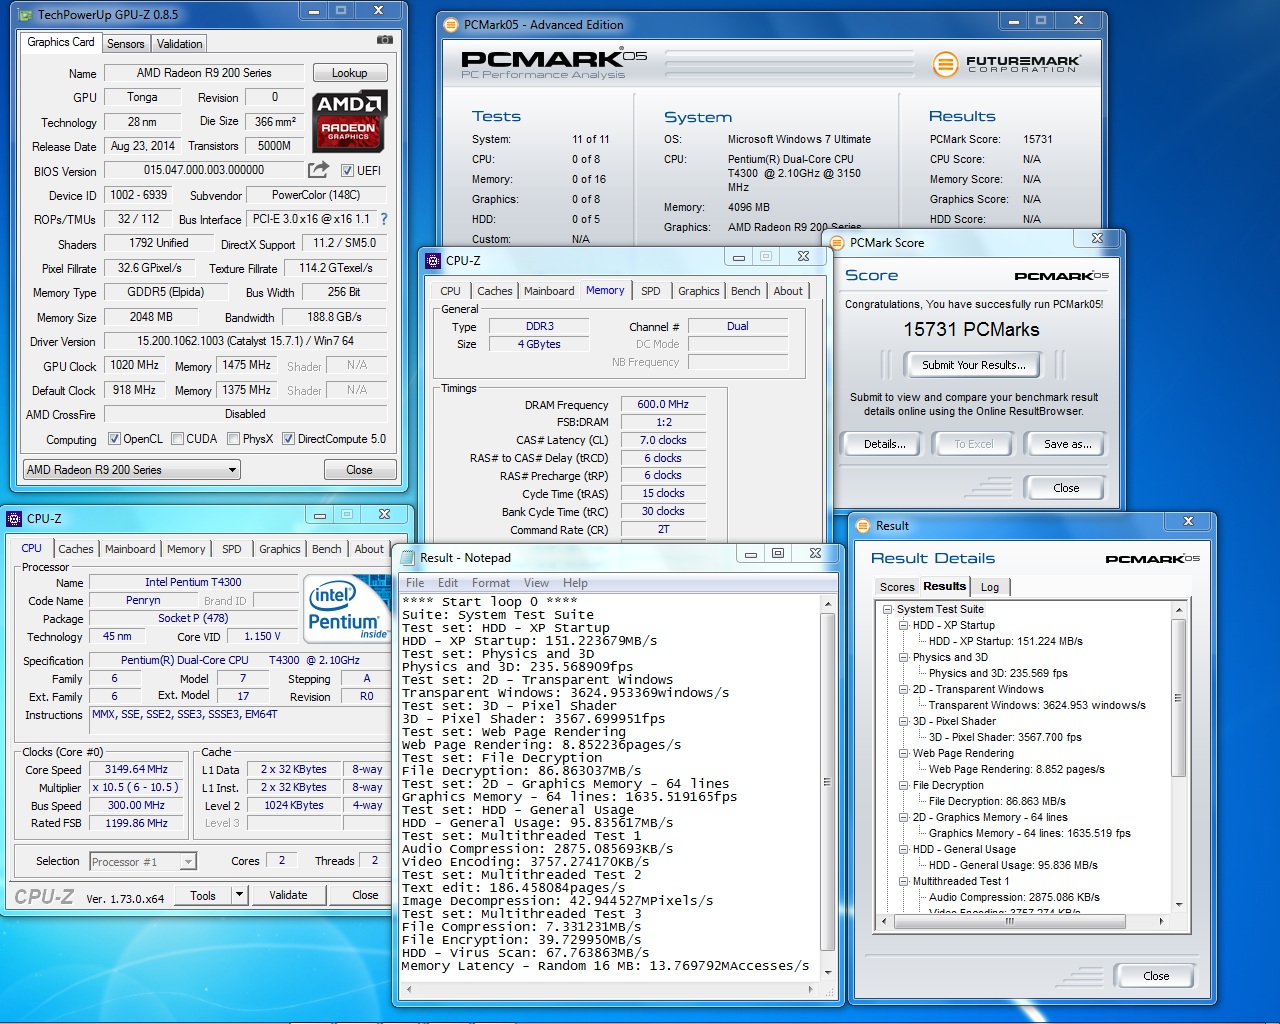Viewport: 1280px width, 1024px height.
Task: Open the Notepad File menu
Action: tap(415, 583)
